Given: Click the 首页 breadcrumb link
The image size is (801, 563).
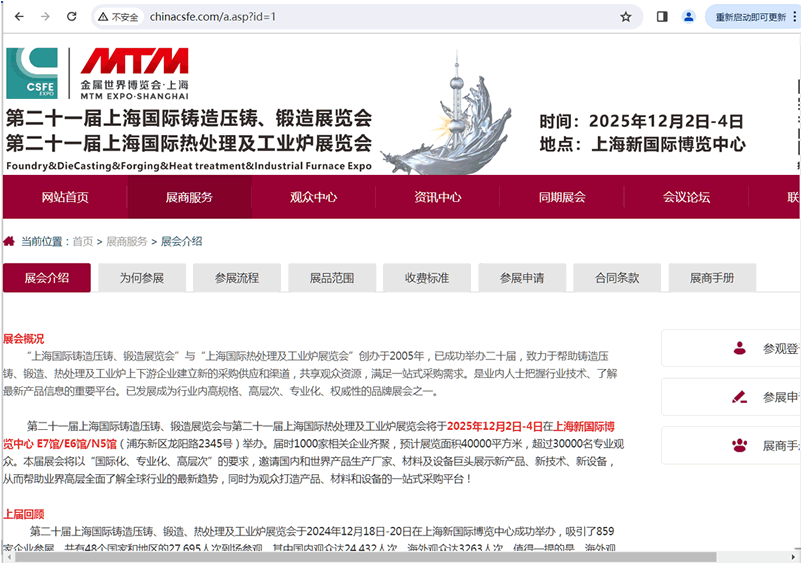Looking at the screenshot, I should pos(83,241).
